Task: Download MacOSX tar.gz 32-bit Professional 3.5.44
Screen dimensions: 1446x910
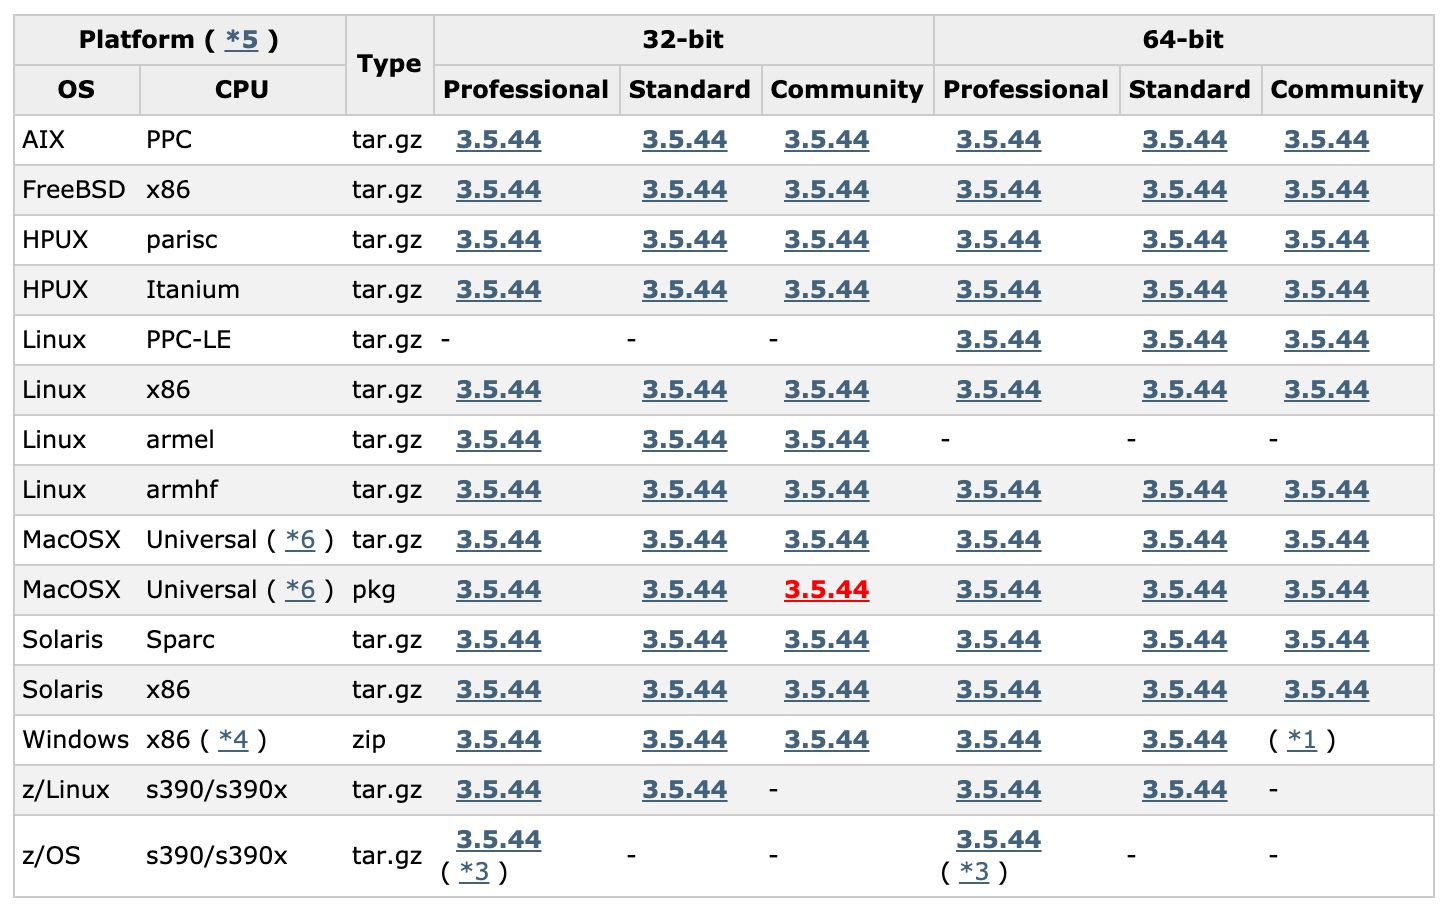Action: coord(498,540)
